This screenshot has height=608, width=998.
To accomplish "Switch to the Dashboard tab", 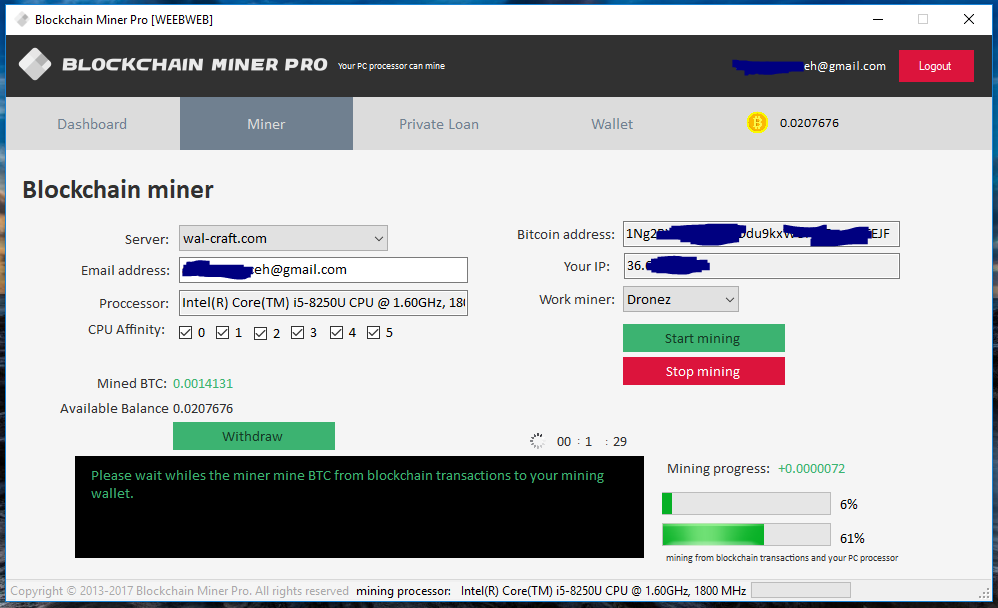I will (x=92, y=124).
